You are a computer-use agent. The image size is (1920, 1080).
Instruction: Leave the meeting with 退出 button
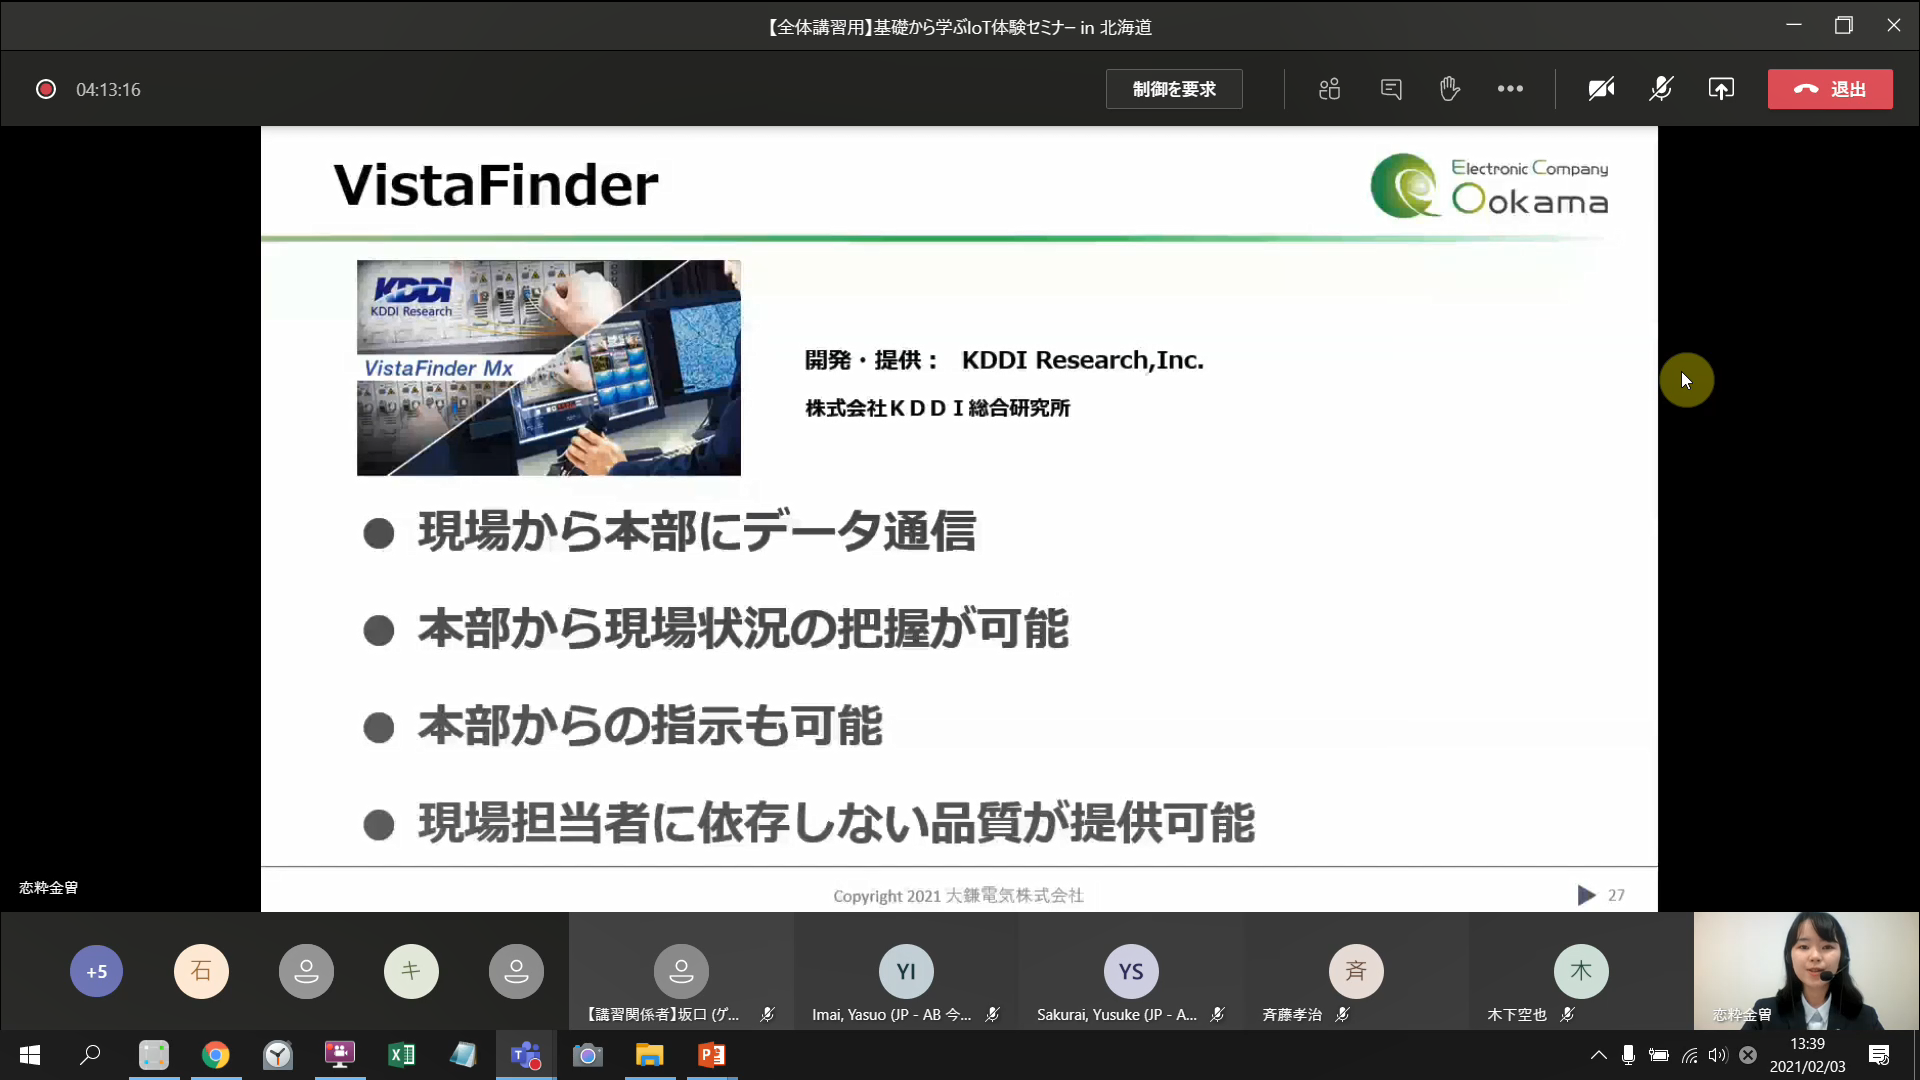pyautogui.click(x=1830, y=89)
